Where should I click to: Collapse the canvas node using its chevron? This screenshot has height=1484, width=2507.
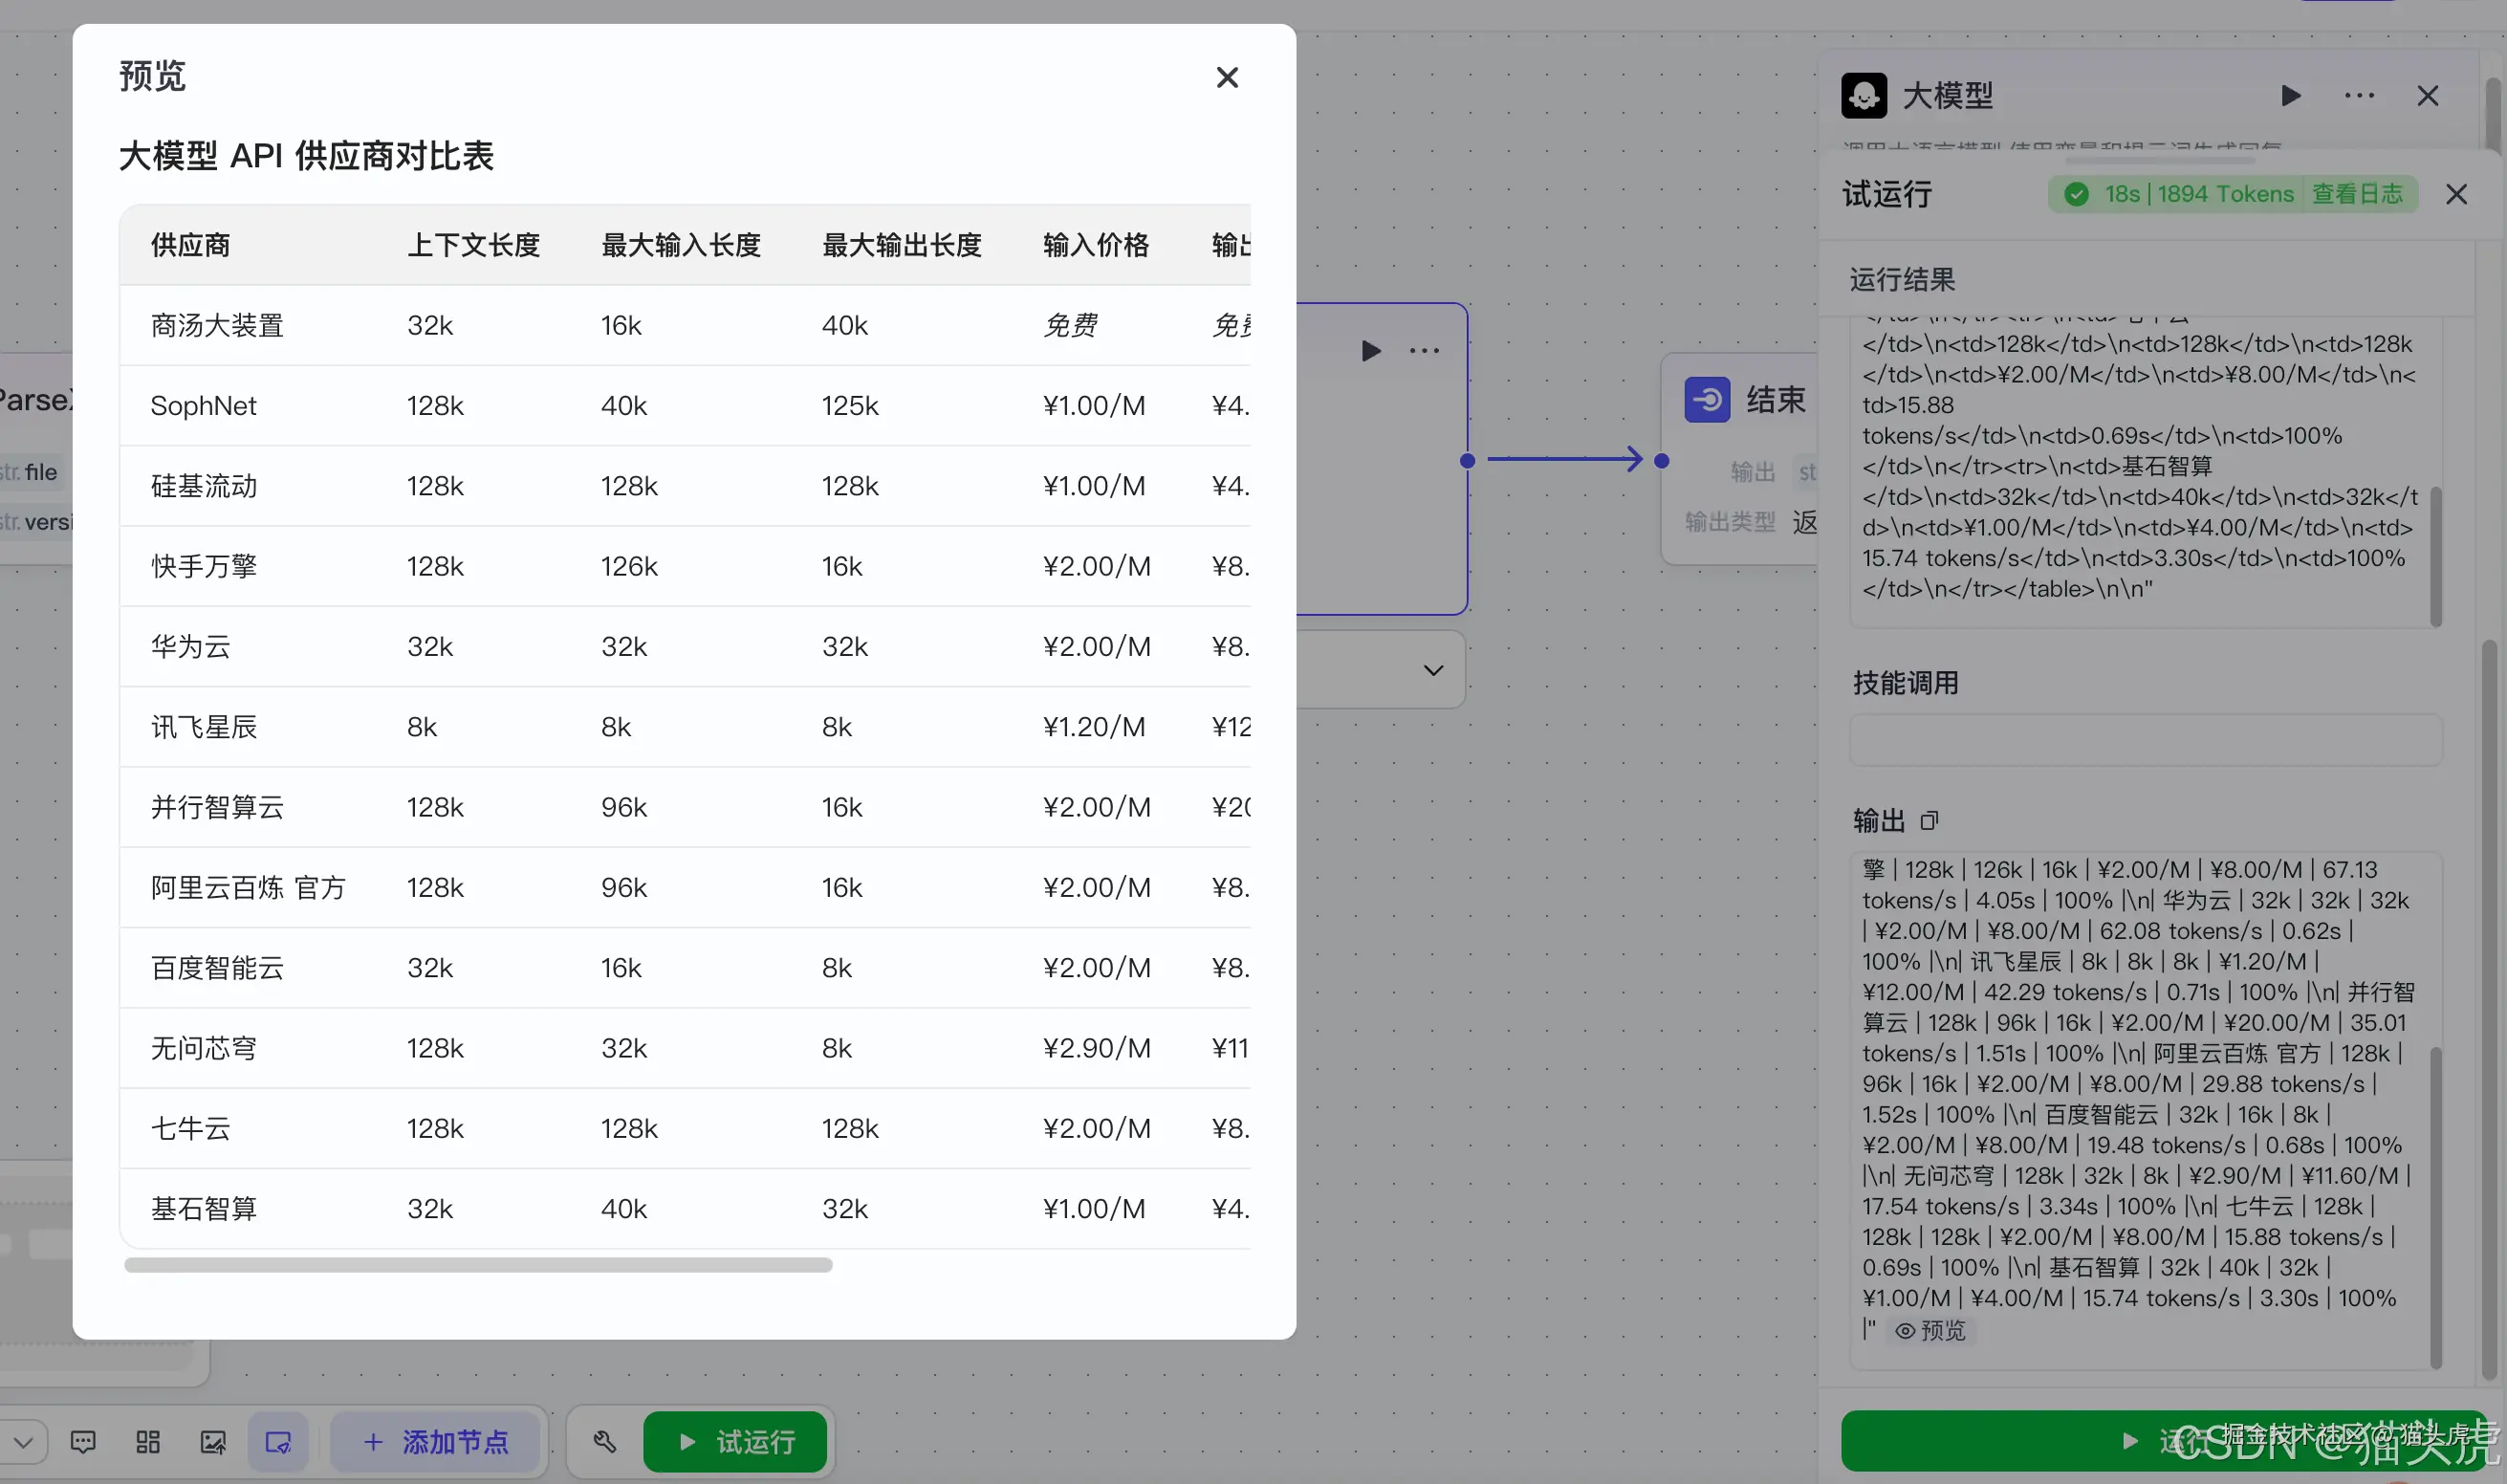(1434, 669)
